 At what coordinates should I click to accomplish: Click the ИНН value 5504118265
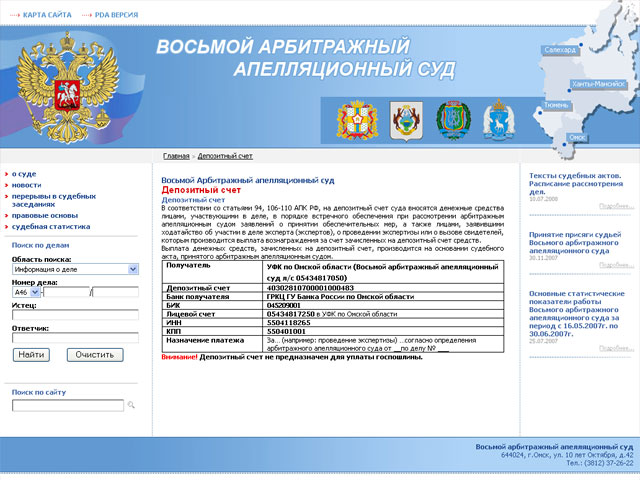click(x=289, y=322)
